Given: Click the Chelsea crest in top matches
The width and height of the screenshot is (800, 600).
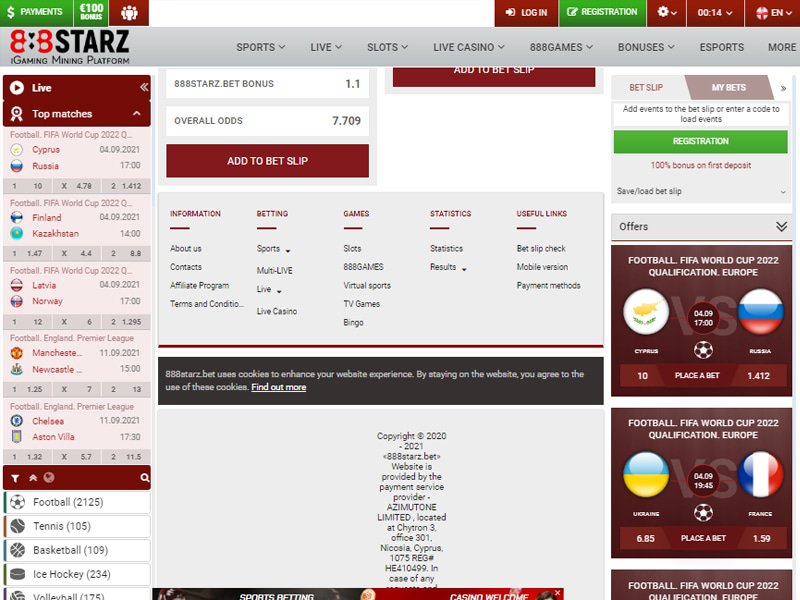Looking at the screenshot, I should pos(17,421).
